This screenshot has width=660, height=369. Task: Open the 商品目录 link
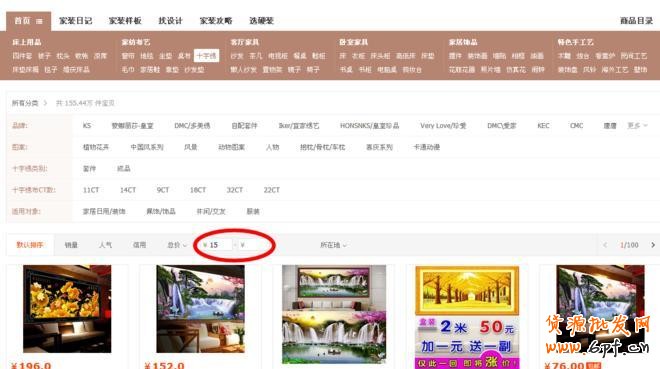[x=636, y=21]
